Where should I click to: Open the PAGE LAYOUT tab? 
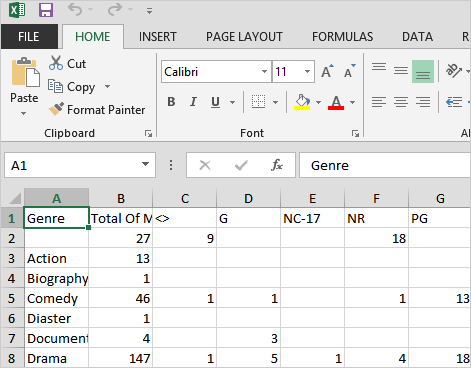pos(244,37)
